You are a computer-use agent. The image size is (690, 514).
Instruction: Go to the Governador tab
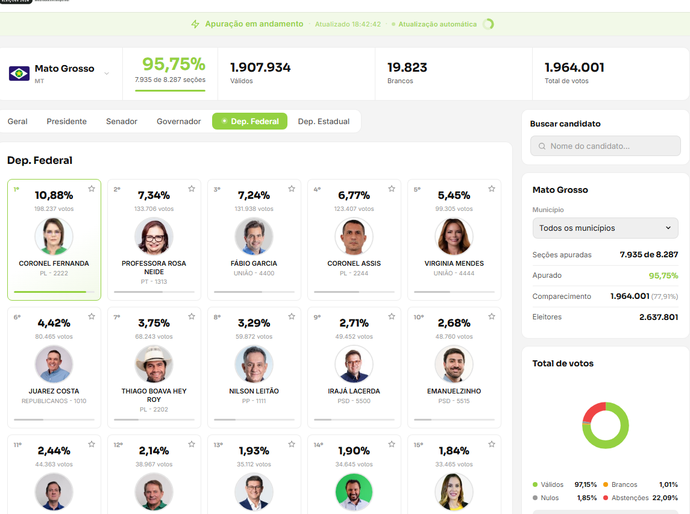coord(179,121)
